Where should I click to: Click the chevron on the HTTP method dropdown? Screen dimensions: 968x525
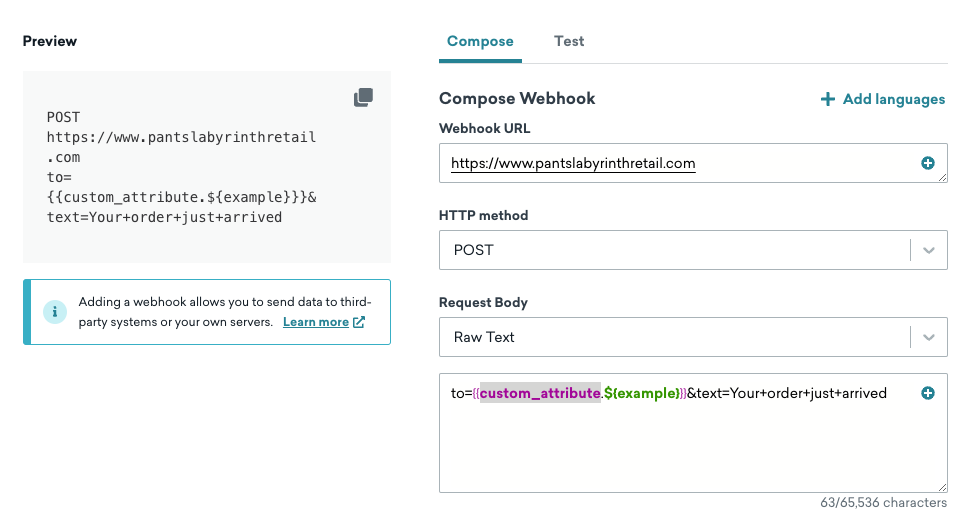[928, 250]
